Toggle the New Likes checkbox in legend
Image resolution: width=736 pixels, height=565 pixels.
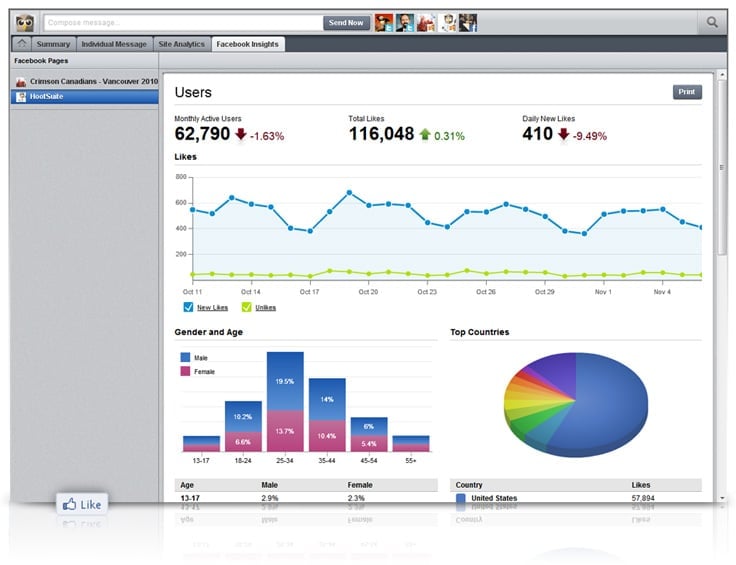pyautogui.click(x=188, y=307)
